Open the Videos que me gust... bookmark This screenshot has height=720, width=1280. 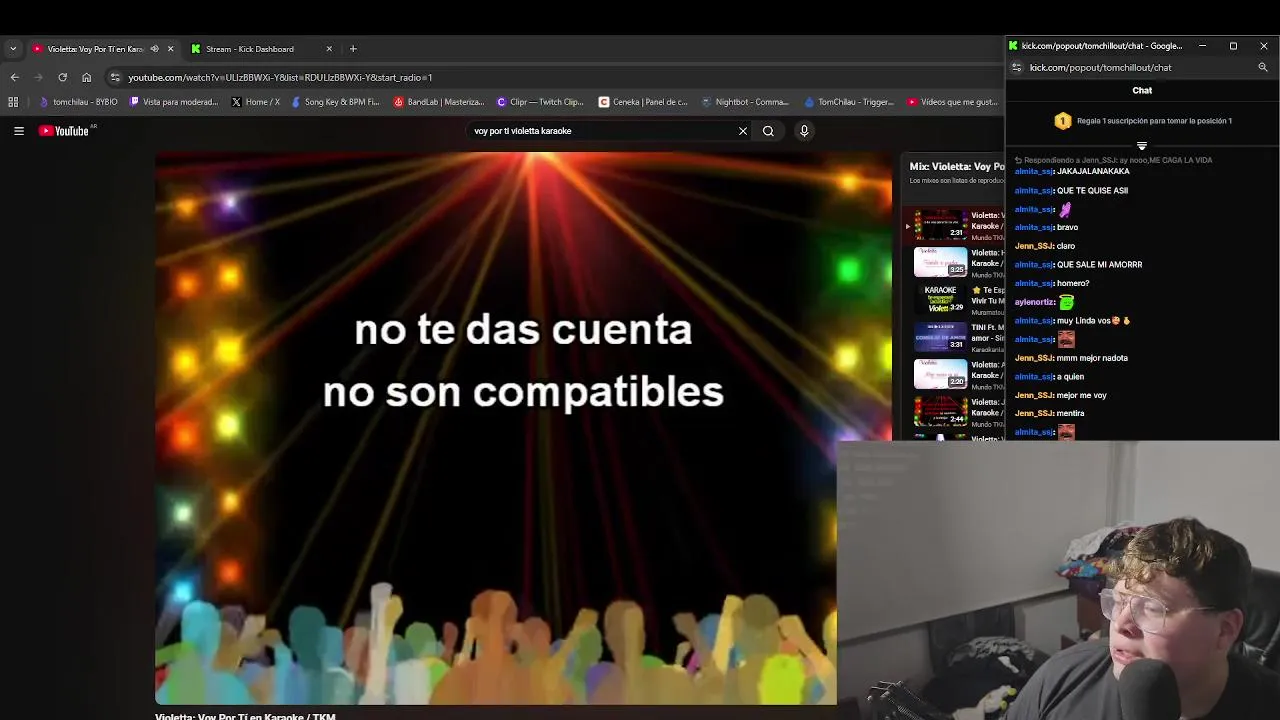952,102
